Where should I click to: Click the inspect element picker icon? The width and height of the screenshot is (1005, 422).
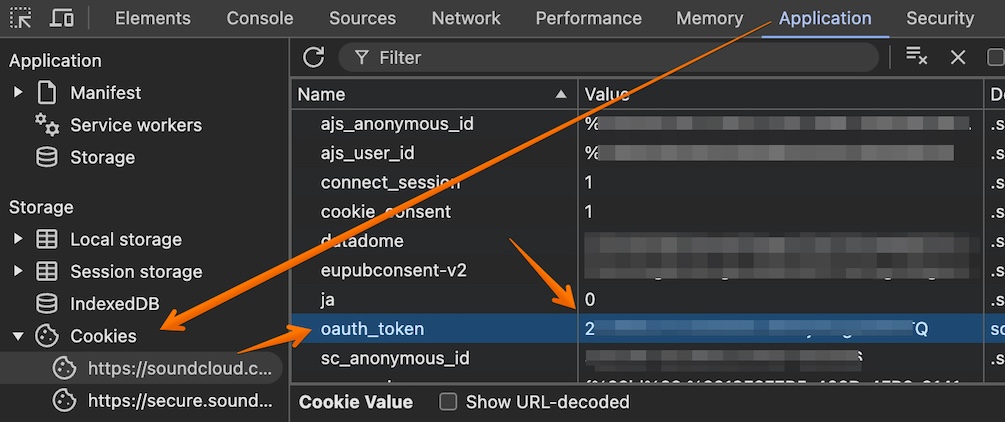(20, 18)
